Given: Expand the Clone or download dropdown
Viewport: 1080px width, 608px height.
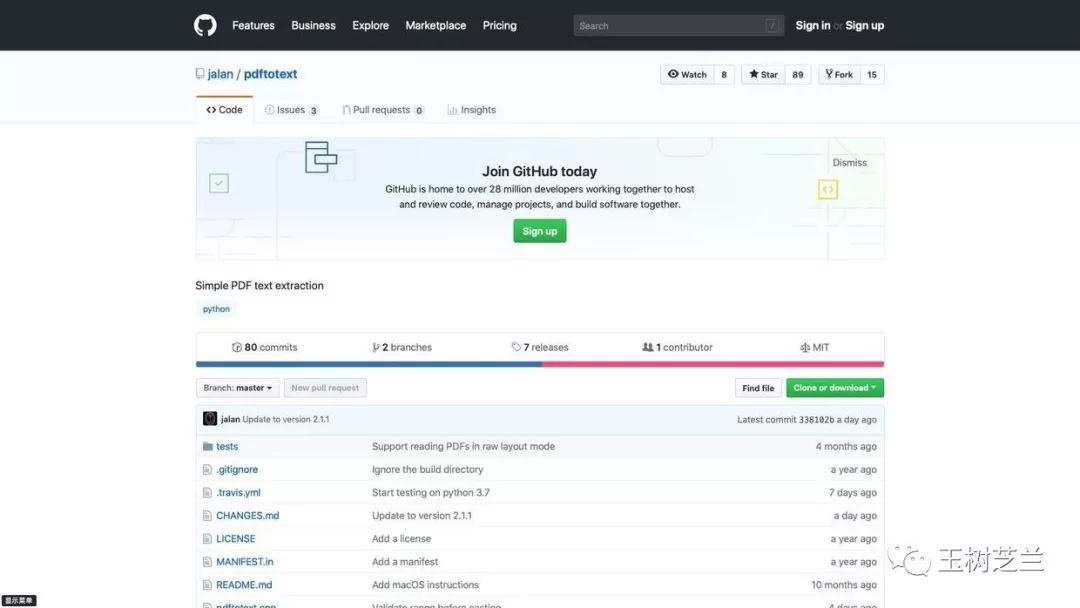Looking at the screenshot, I should [835, 388].
